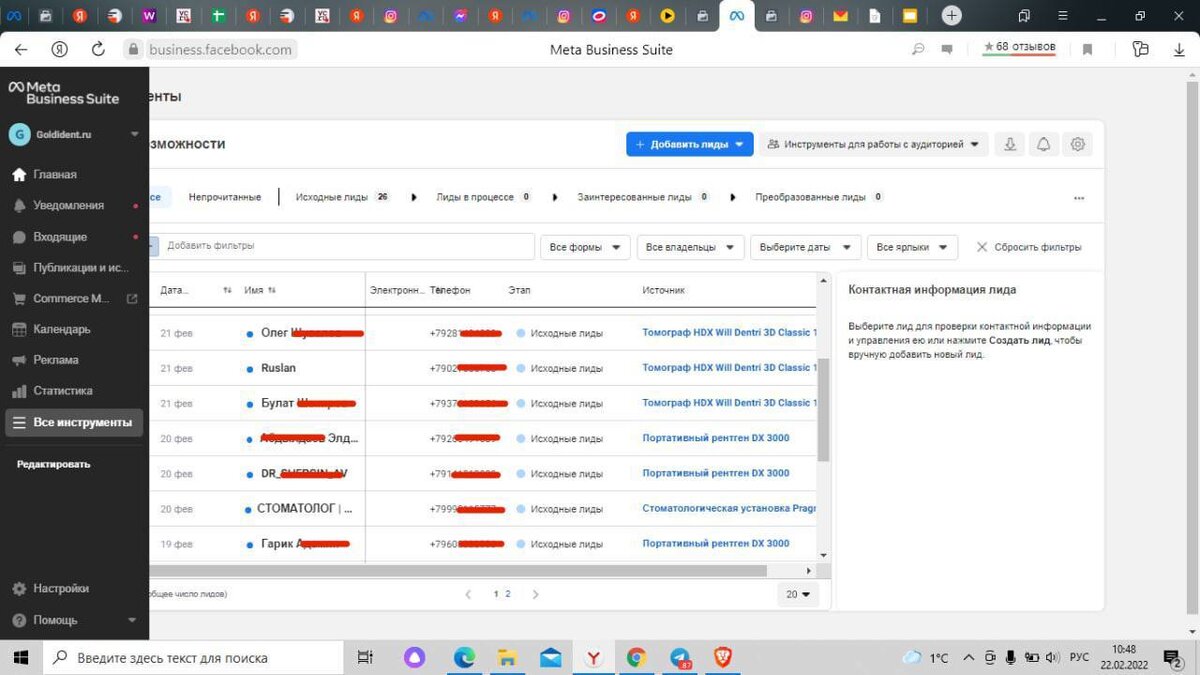Open Все инструменты menu
Image resolution: width=1200 pixels, height=675 pixels.
(74, 423)
